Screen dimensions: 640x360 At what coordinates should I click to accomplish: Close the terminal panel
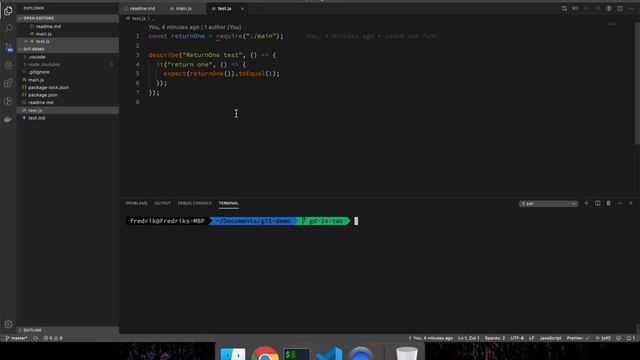(x=631, y=203)
